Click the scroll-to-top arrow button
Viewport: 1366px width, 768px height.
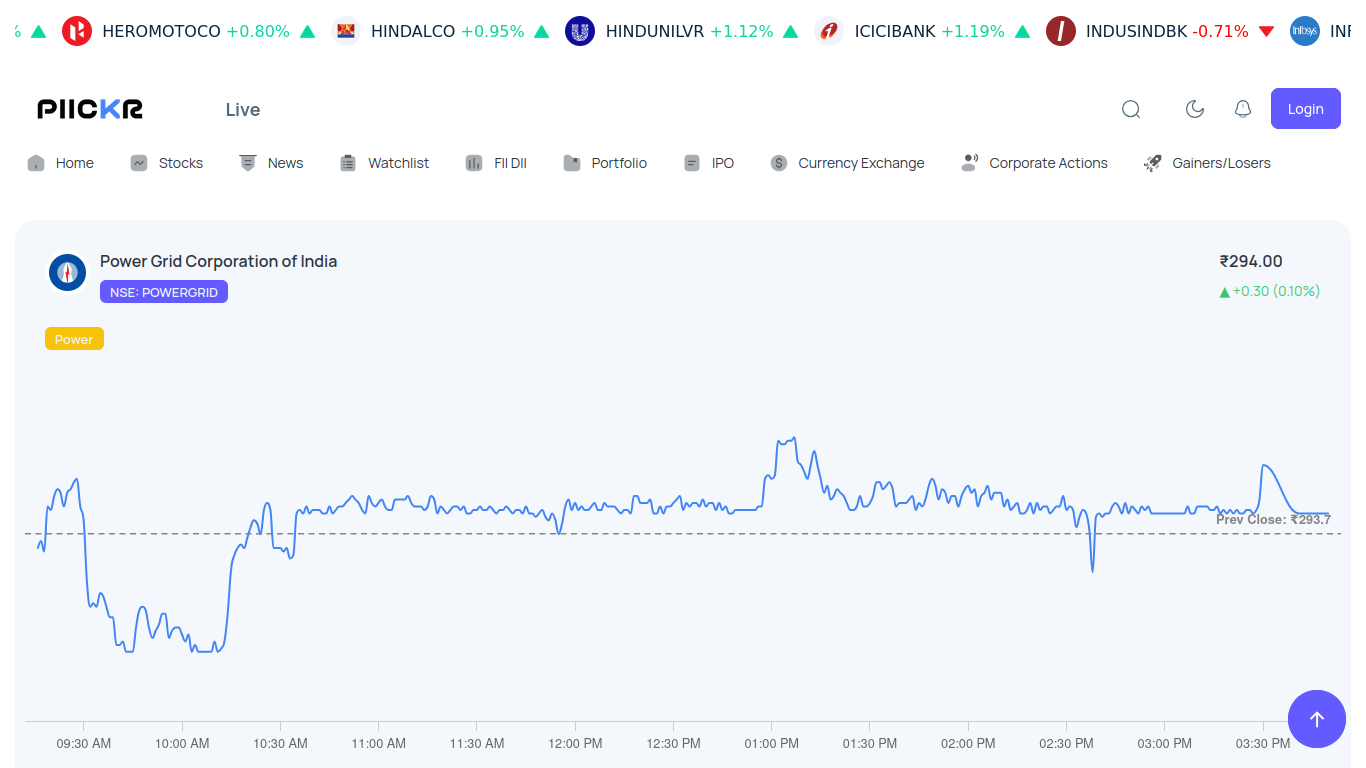click(x=1317, y=719)
